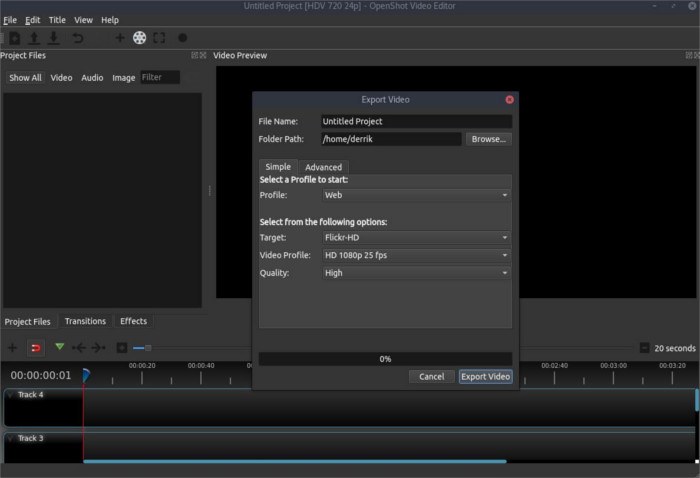Select the Project Files bottom tab

point(28,322)
